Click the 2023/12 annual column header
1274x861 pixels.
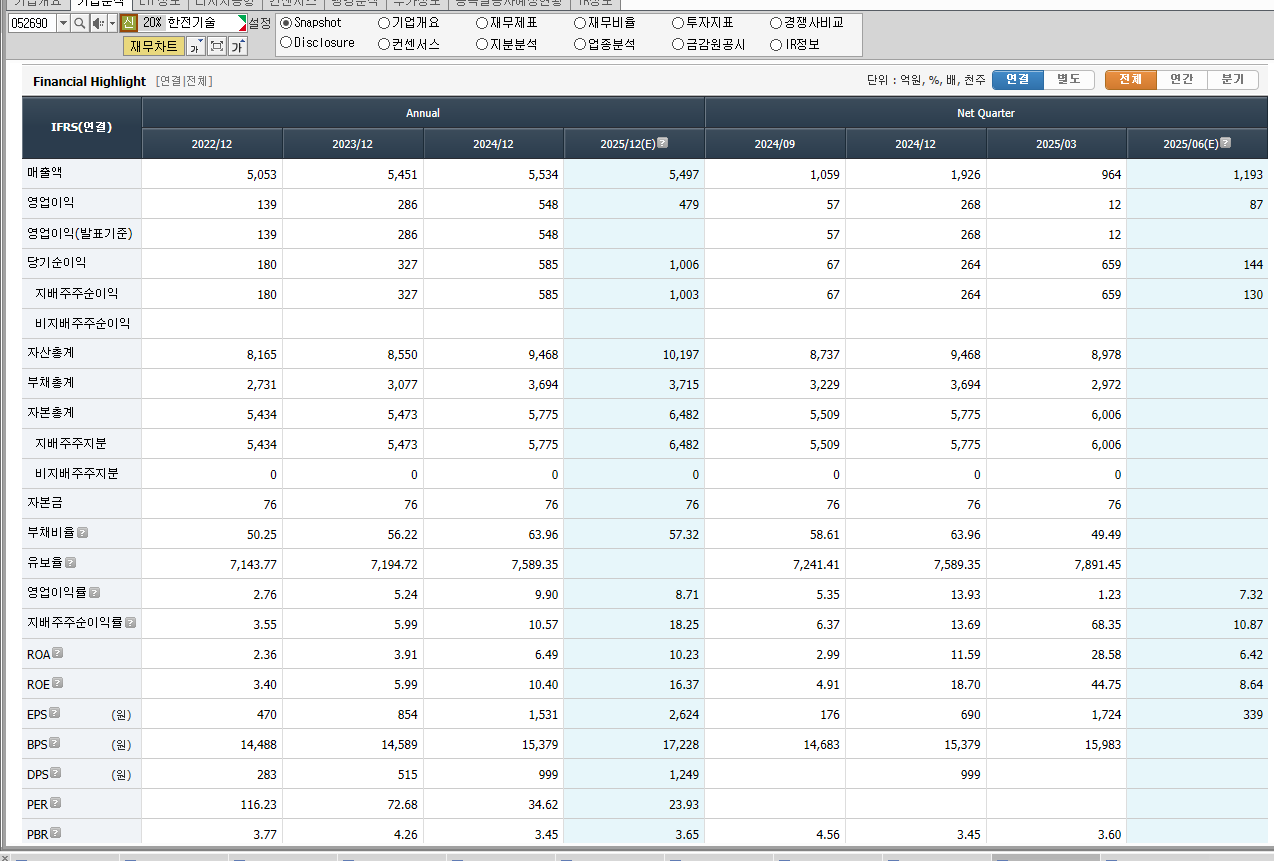[x=353, y=144]
